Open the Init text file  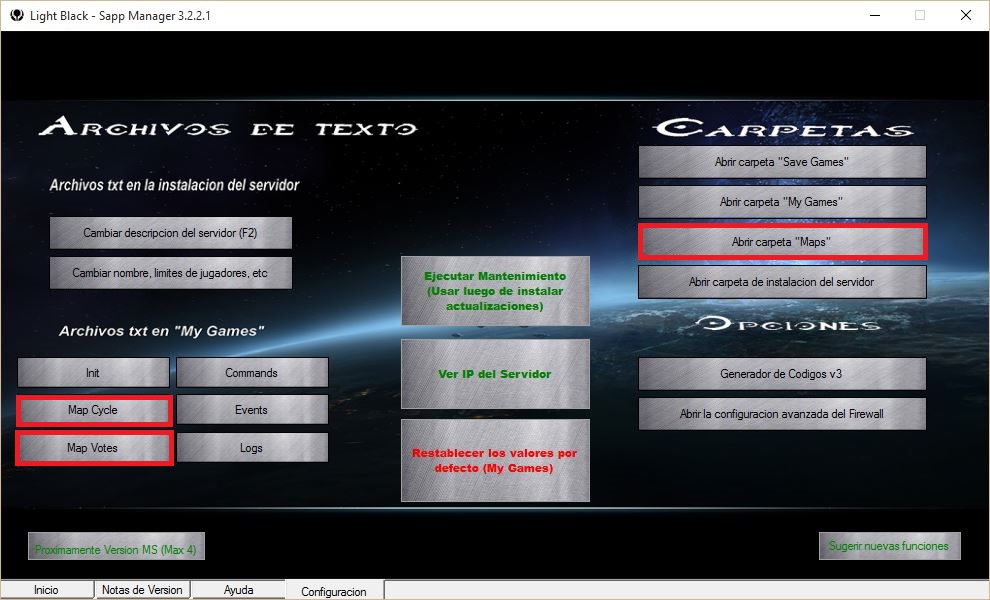point(93,372)
